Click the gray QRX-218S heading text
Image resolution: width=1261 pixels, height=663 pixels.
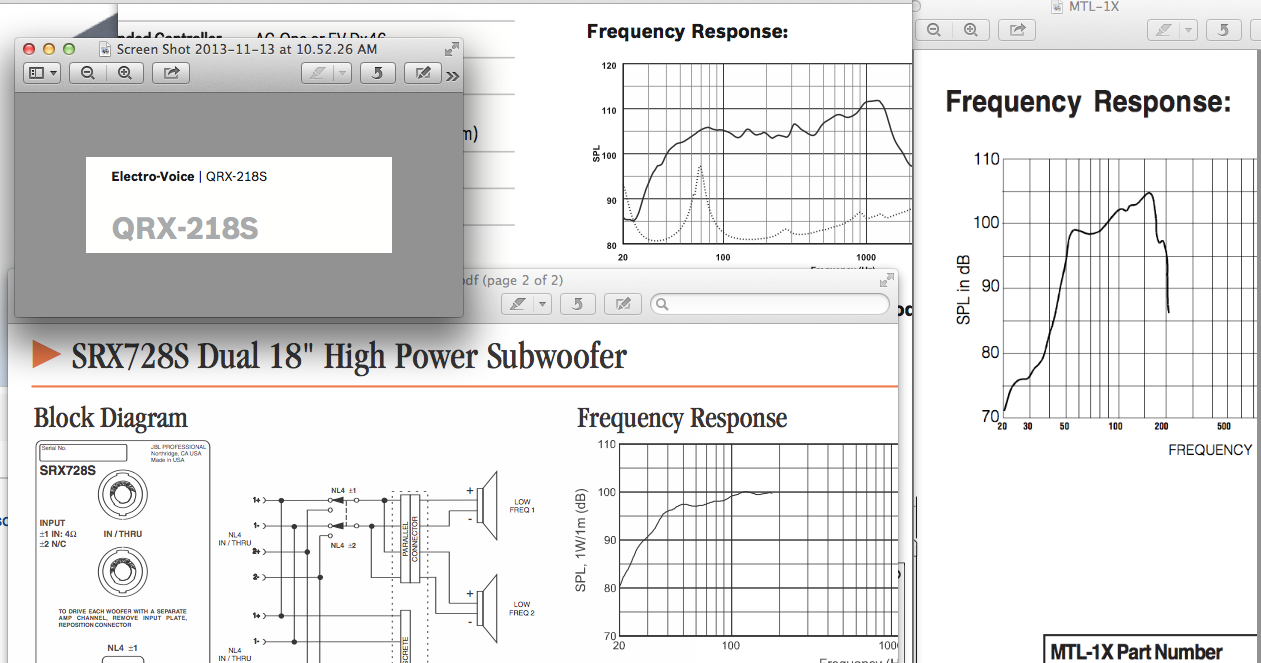[185, 229]
